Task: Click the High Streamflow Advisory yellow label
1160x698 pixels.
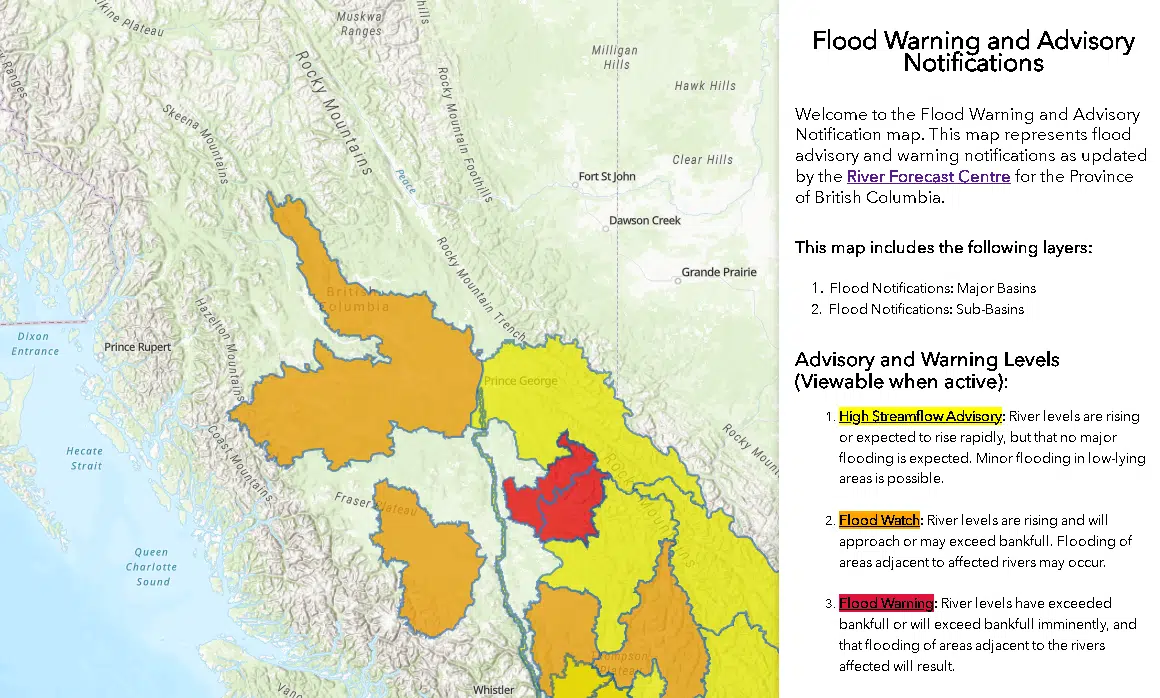Action: [x=920, y=416]
